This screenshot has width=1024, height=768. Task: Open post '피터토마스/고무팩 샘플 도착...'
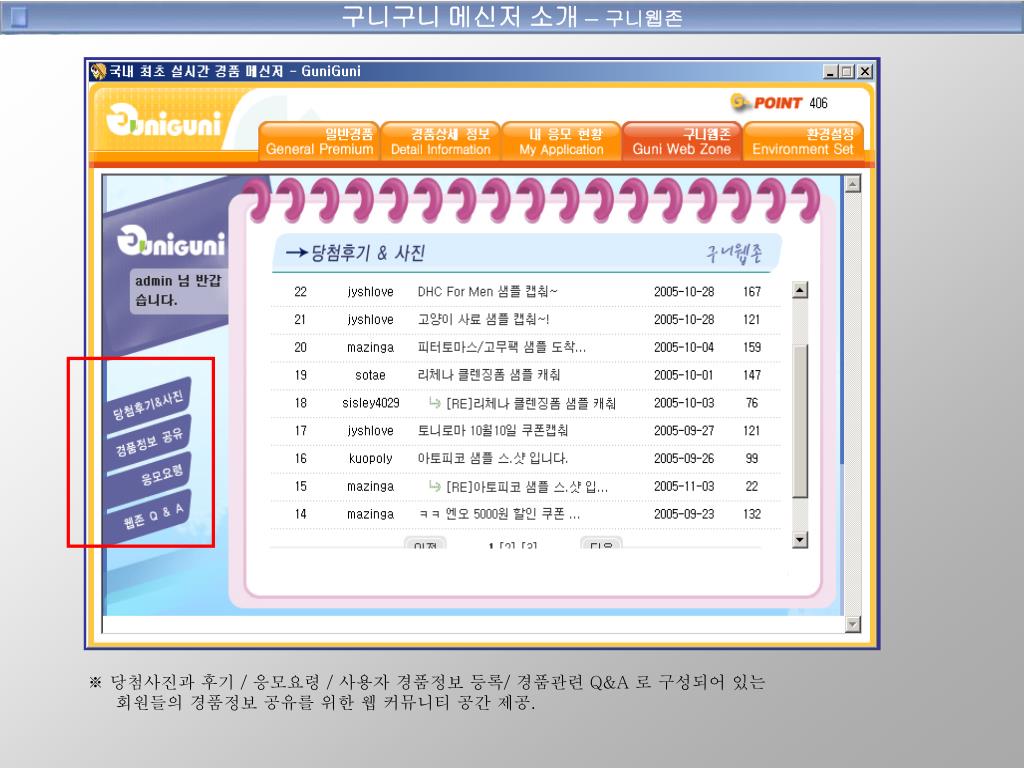click(502, 347)
